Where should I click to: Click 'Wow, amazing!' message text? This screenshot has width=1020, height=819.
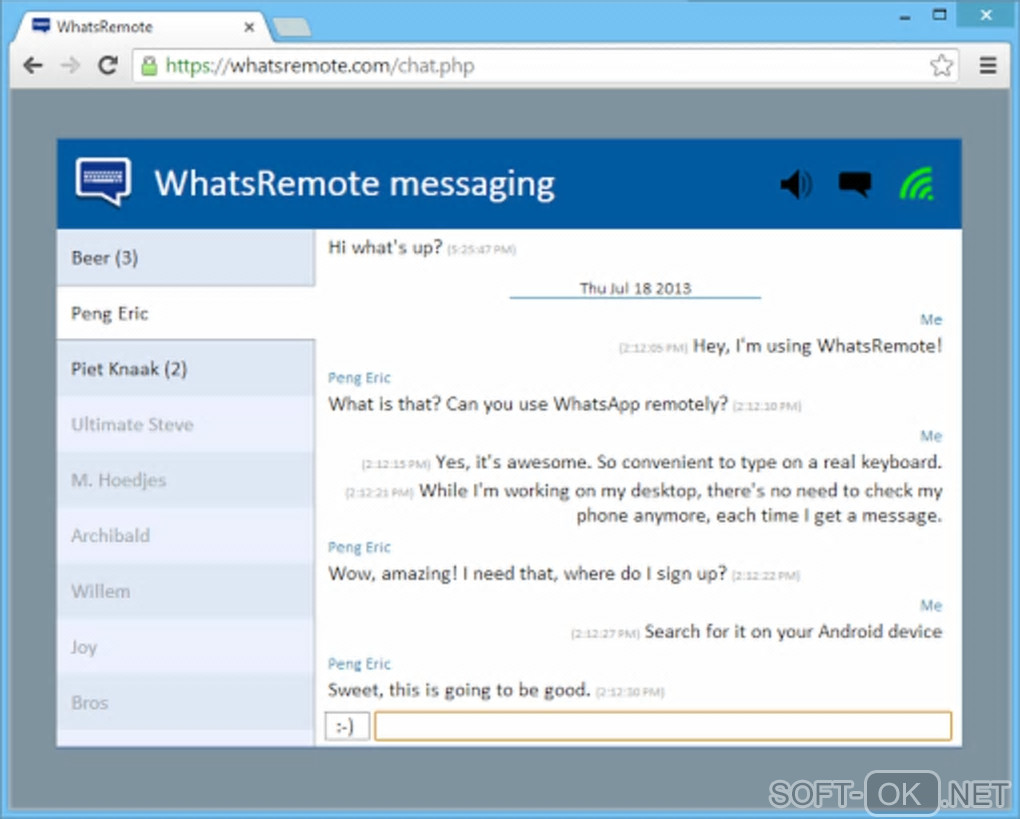[527, 573]
